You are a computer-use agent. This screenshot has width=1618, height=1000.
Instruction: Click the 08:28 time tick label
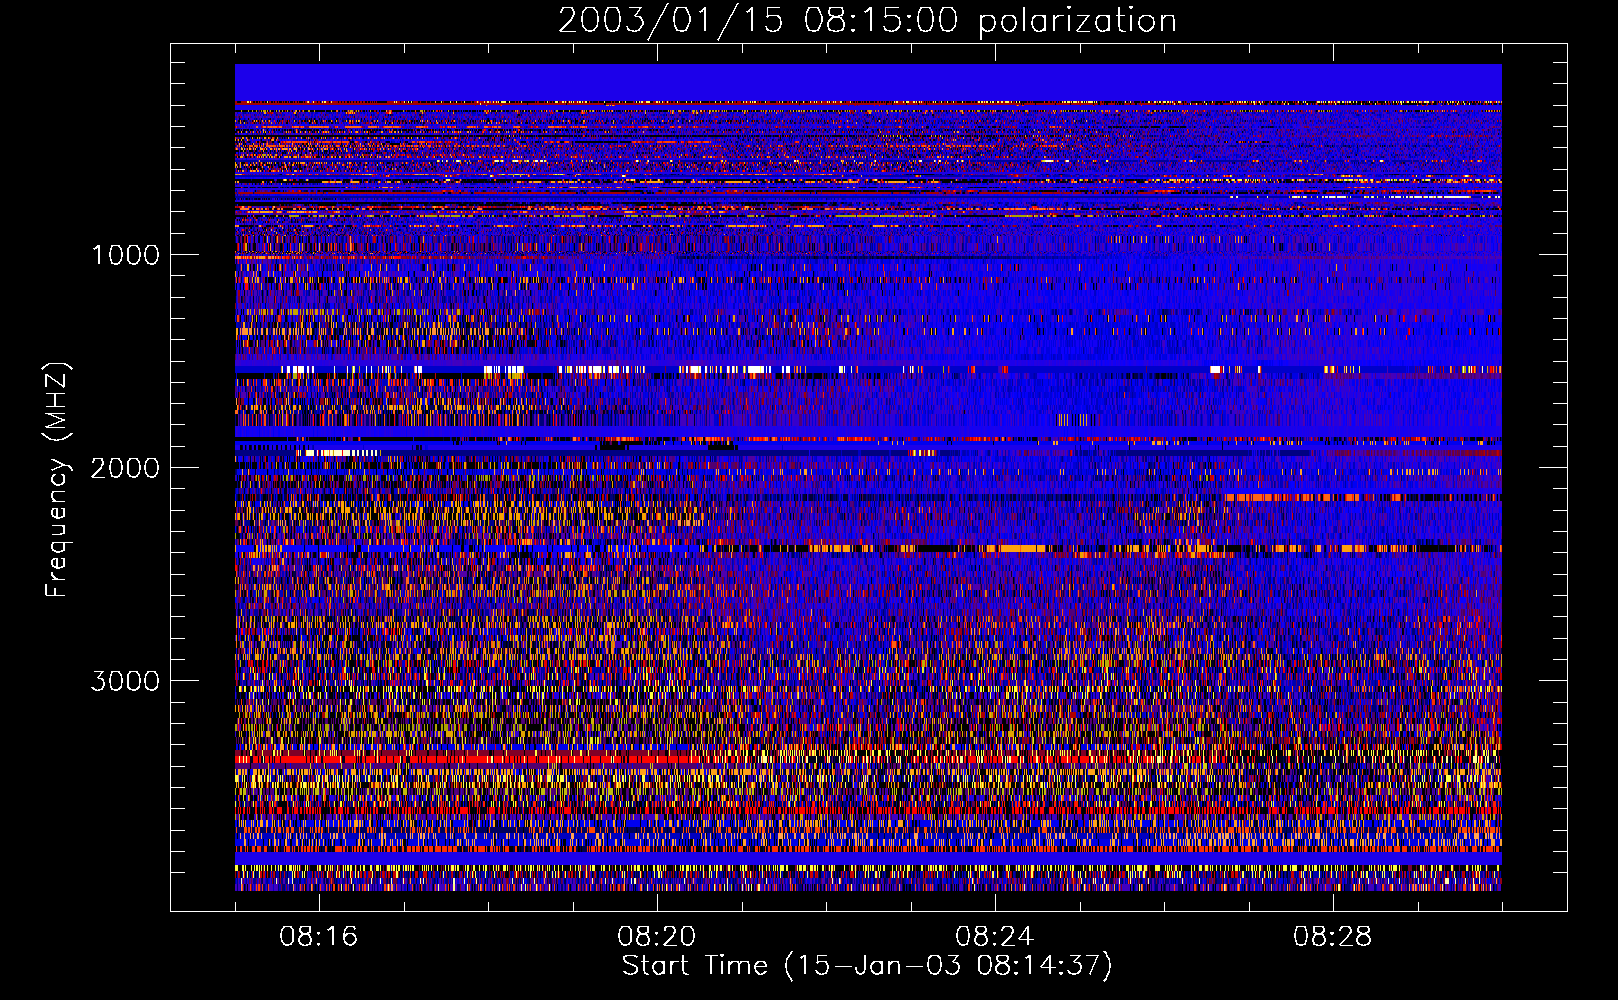click(1332, 937)
